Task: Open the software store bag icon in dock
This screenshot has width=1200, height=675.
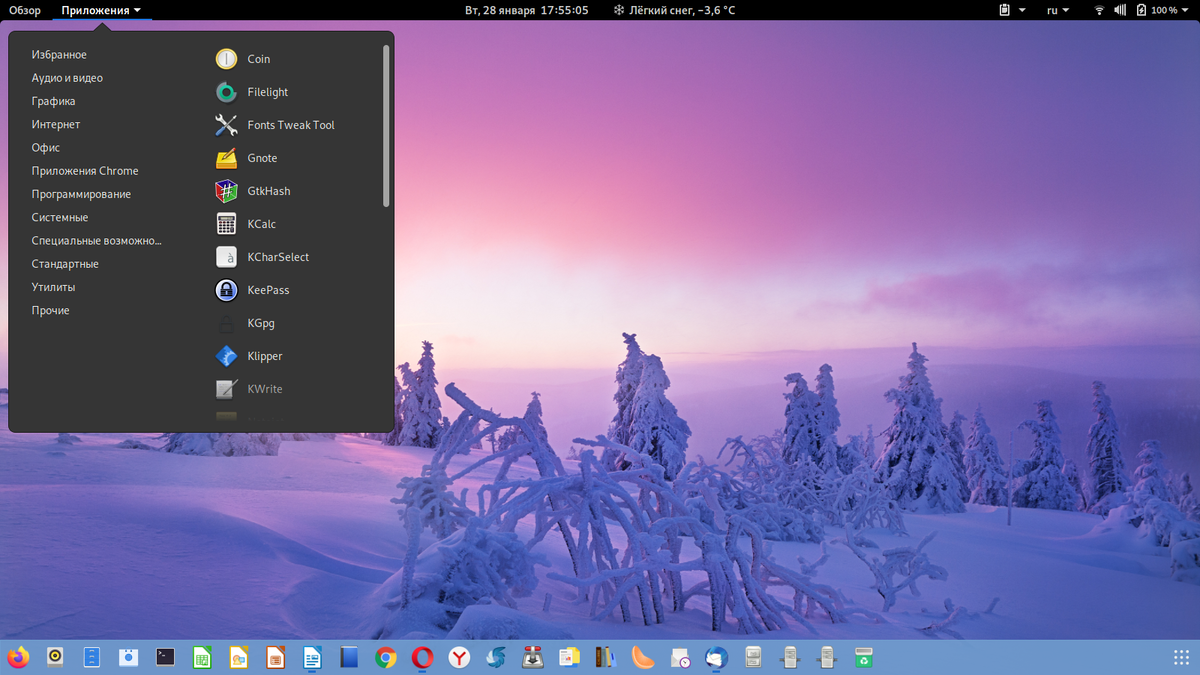Action: tap(128, 657)
